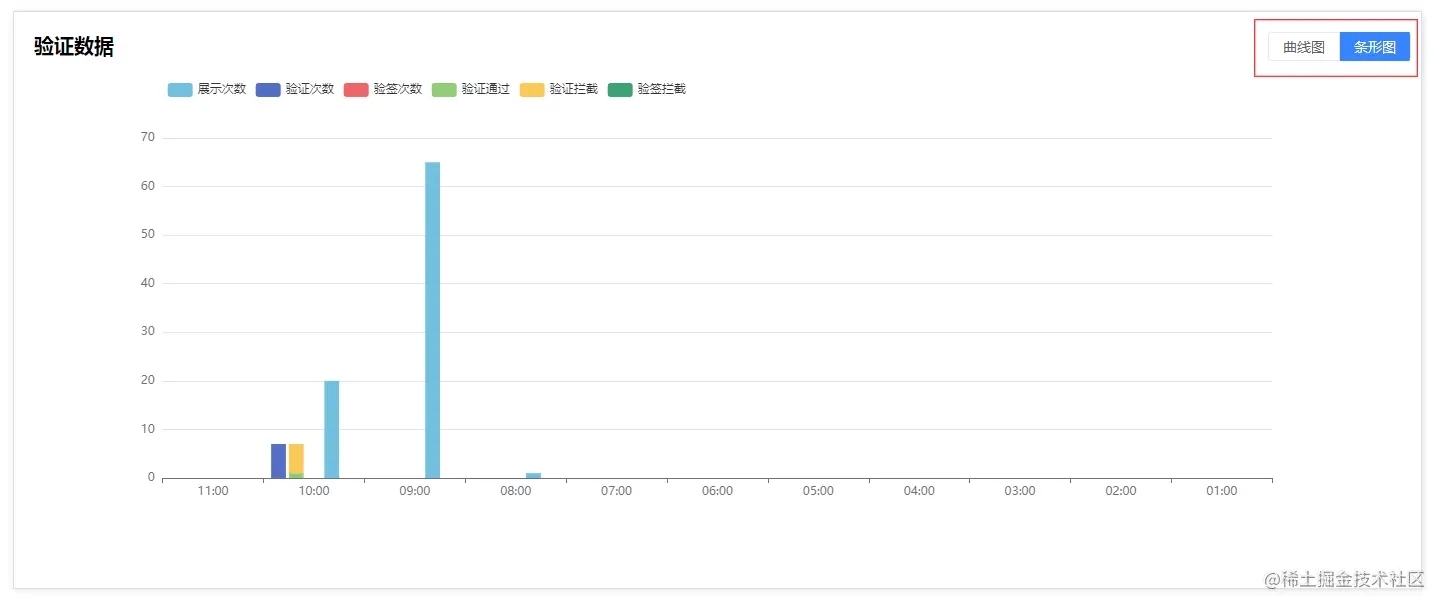Screen dimensions: 1443x608
Task: Click the tall blue bar at 09:00
Action: point(432,320)
